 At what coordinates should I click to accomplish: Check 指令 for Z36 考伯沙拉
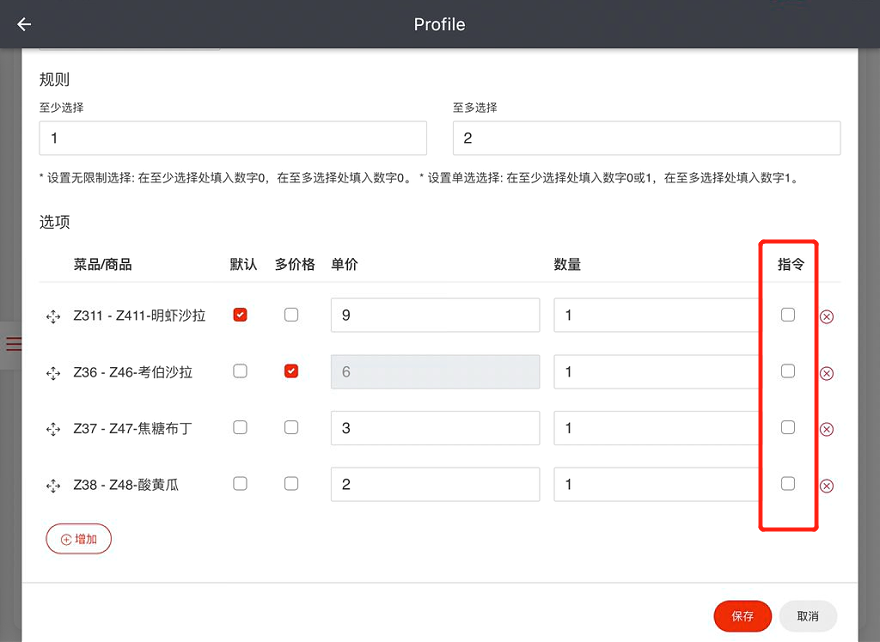point(788,371)
